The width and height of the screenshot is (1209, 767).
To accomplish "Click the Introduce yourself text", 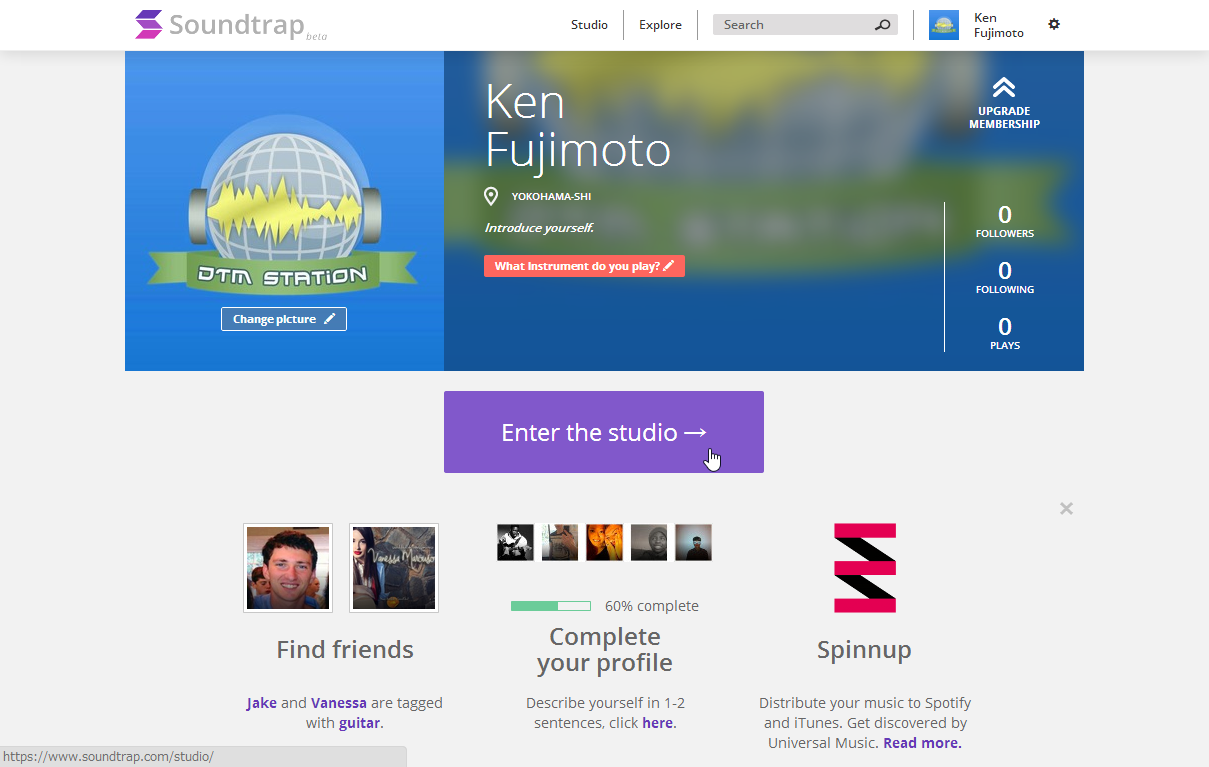I will pyautogui.click(x=539, y=228).
